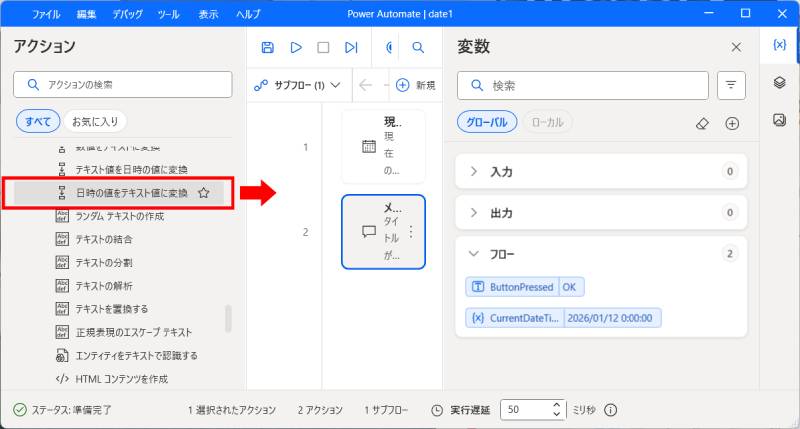Open the Images sidebar icon

pos(780,120)
